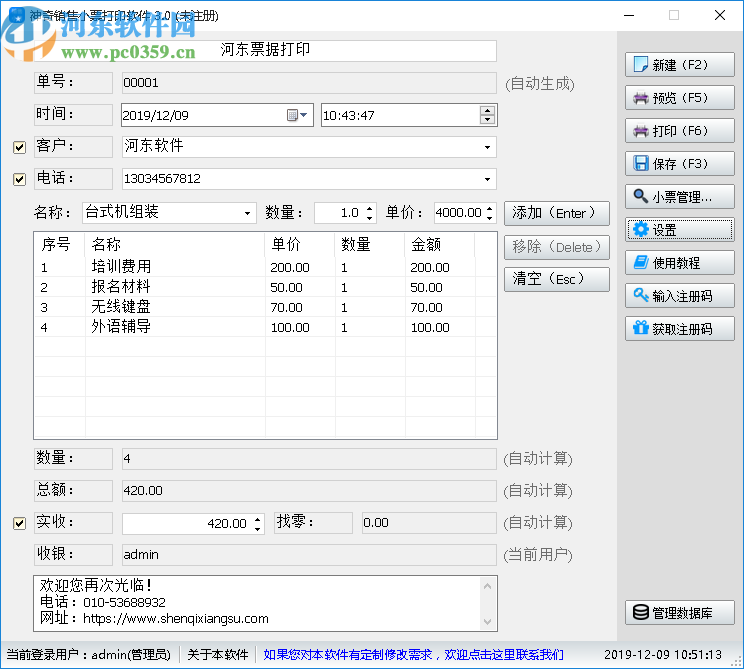Click the 管理数据库 database icon
Screen dimensions: 744x669
[x=641, y=613]
